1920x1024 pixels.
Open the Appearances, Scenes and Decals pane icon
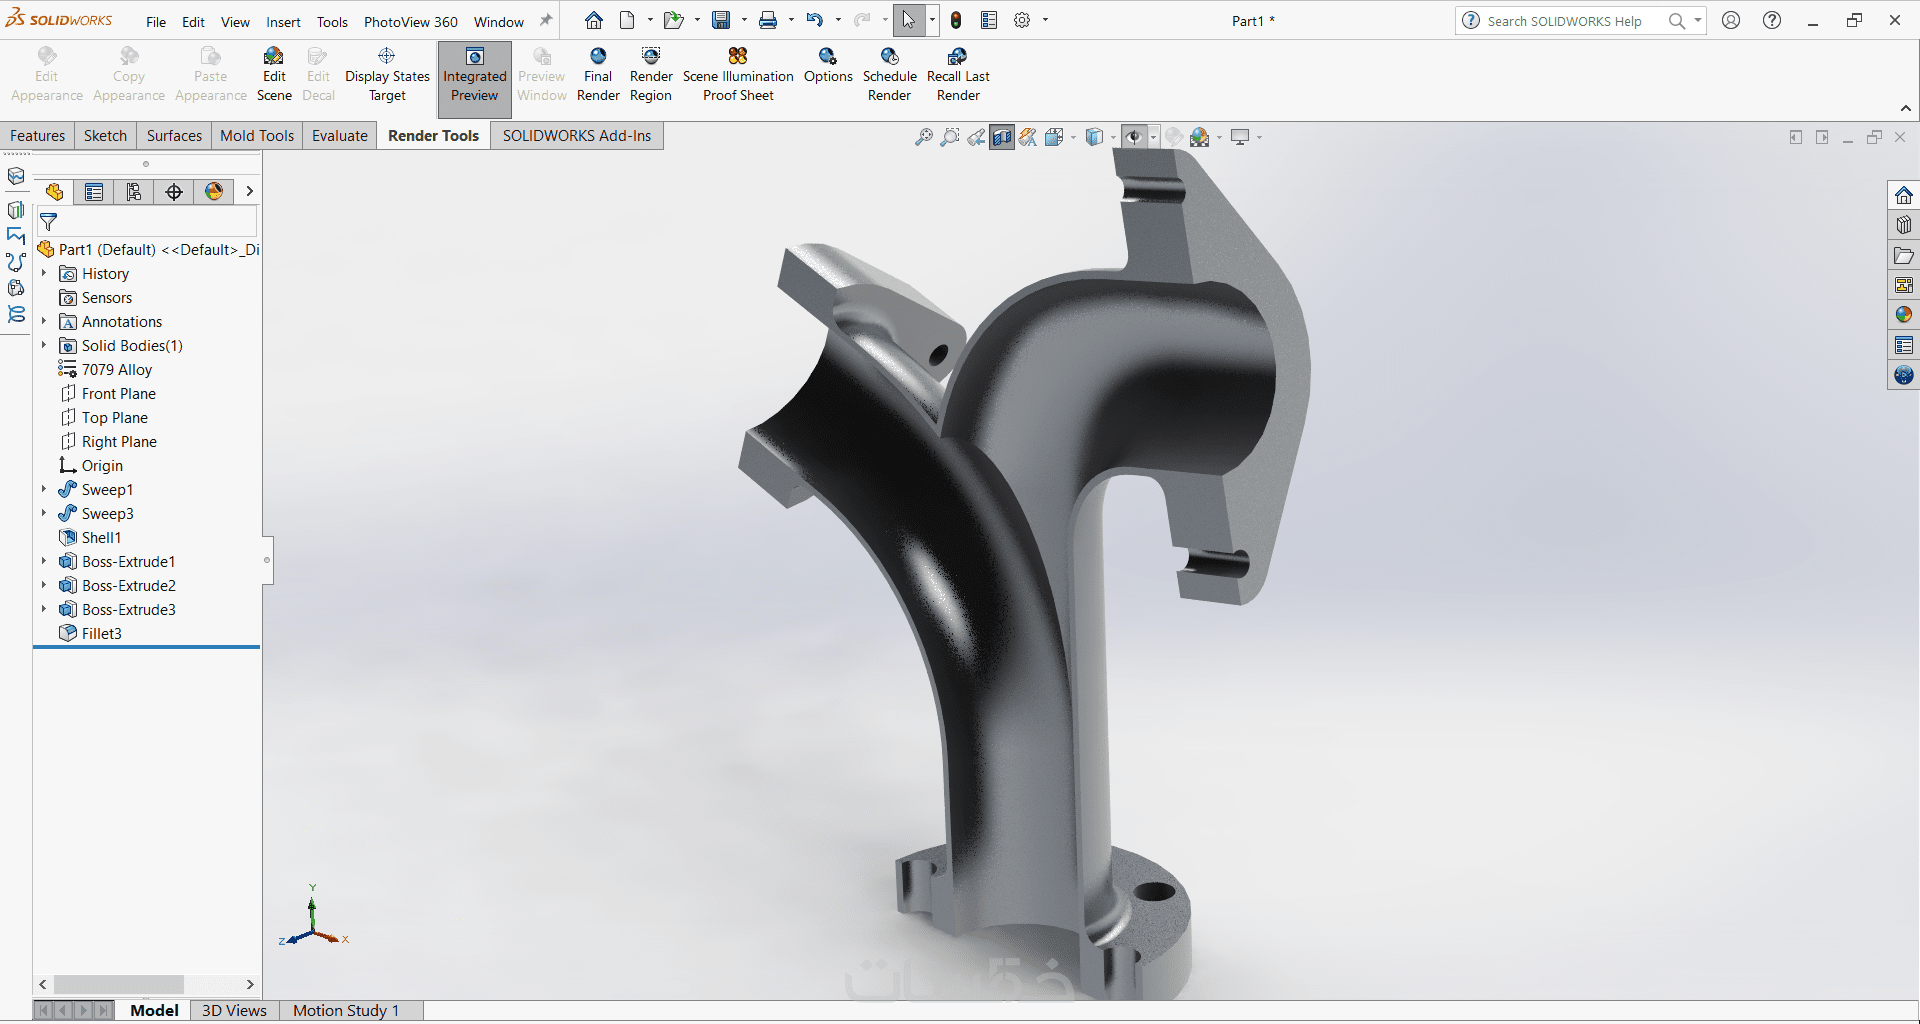click(1904, 315)
